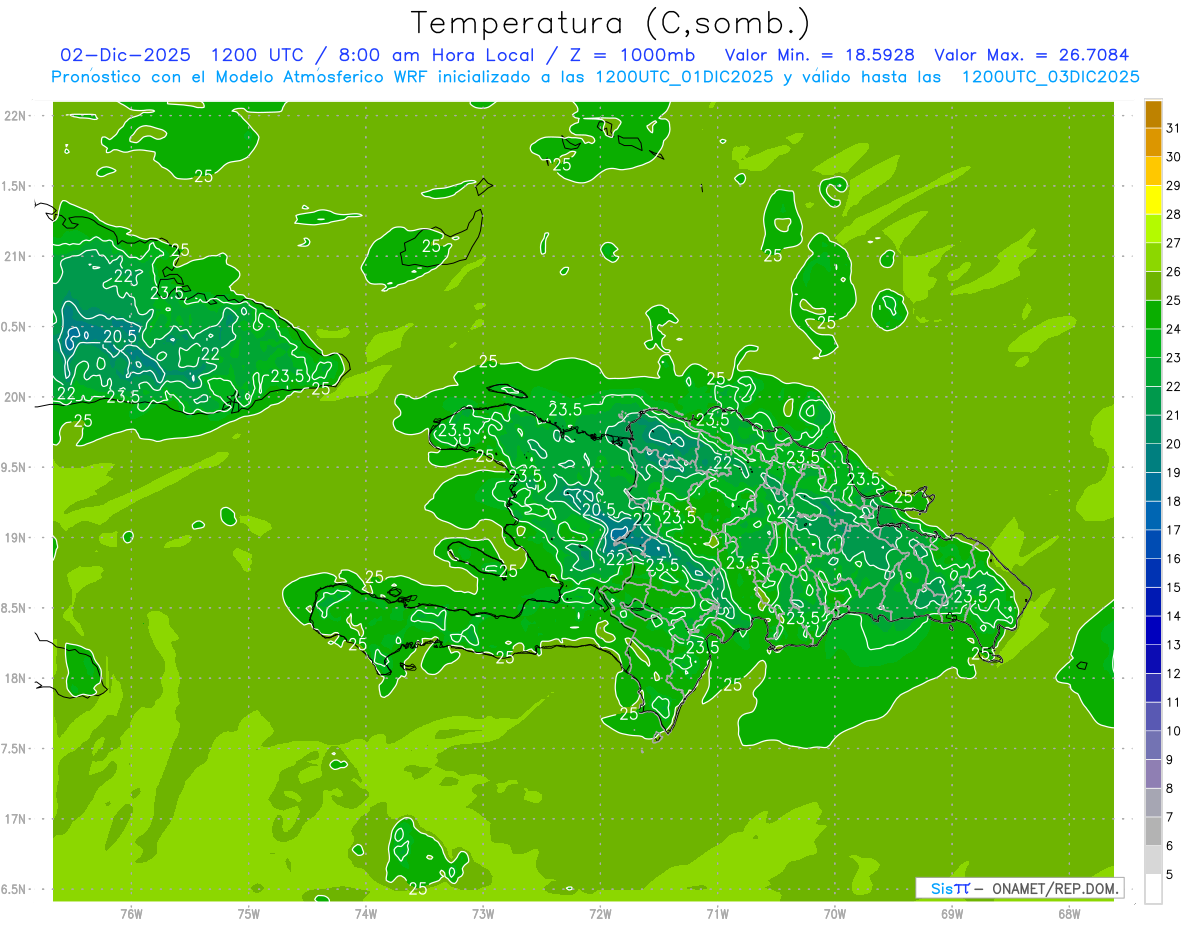The width and height of the screenshot is (1200, 927).
Task: Select the dark blue legend swatch between 13 and 14
Action: (1153, 631)
